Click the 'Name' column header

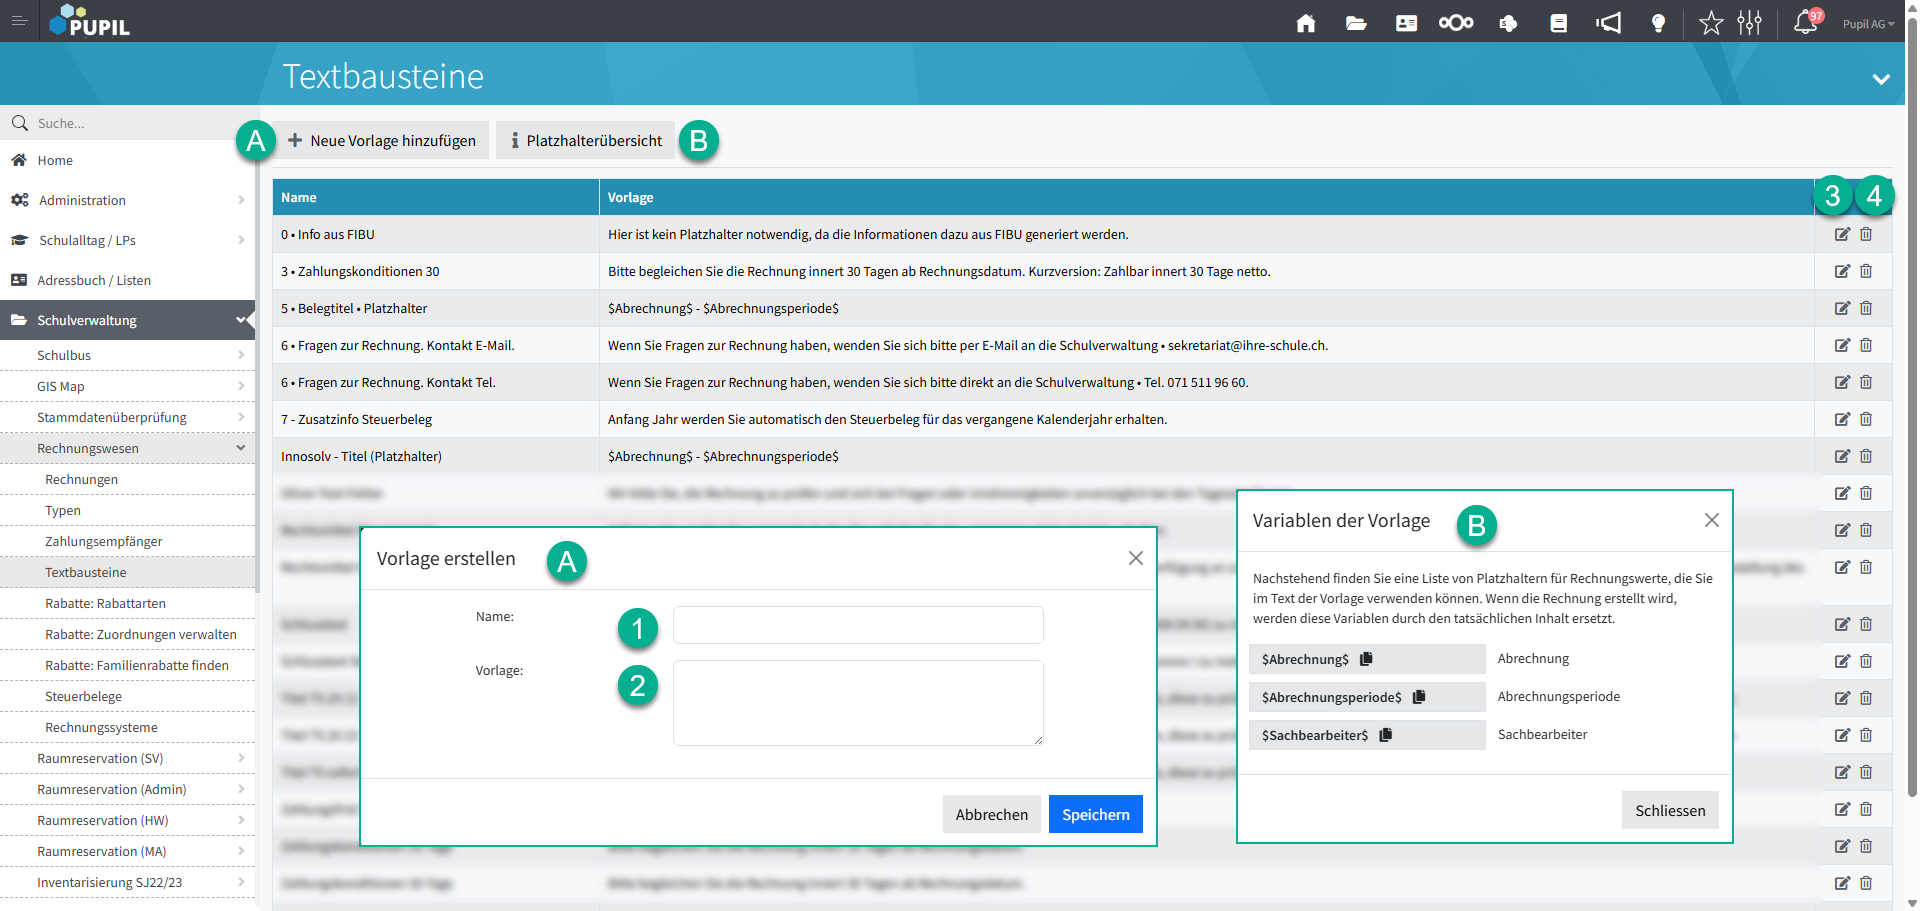tap(436, 197)
